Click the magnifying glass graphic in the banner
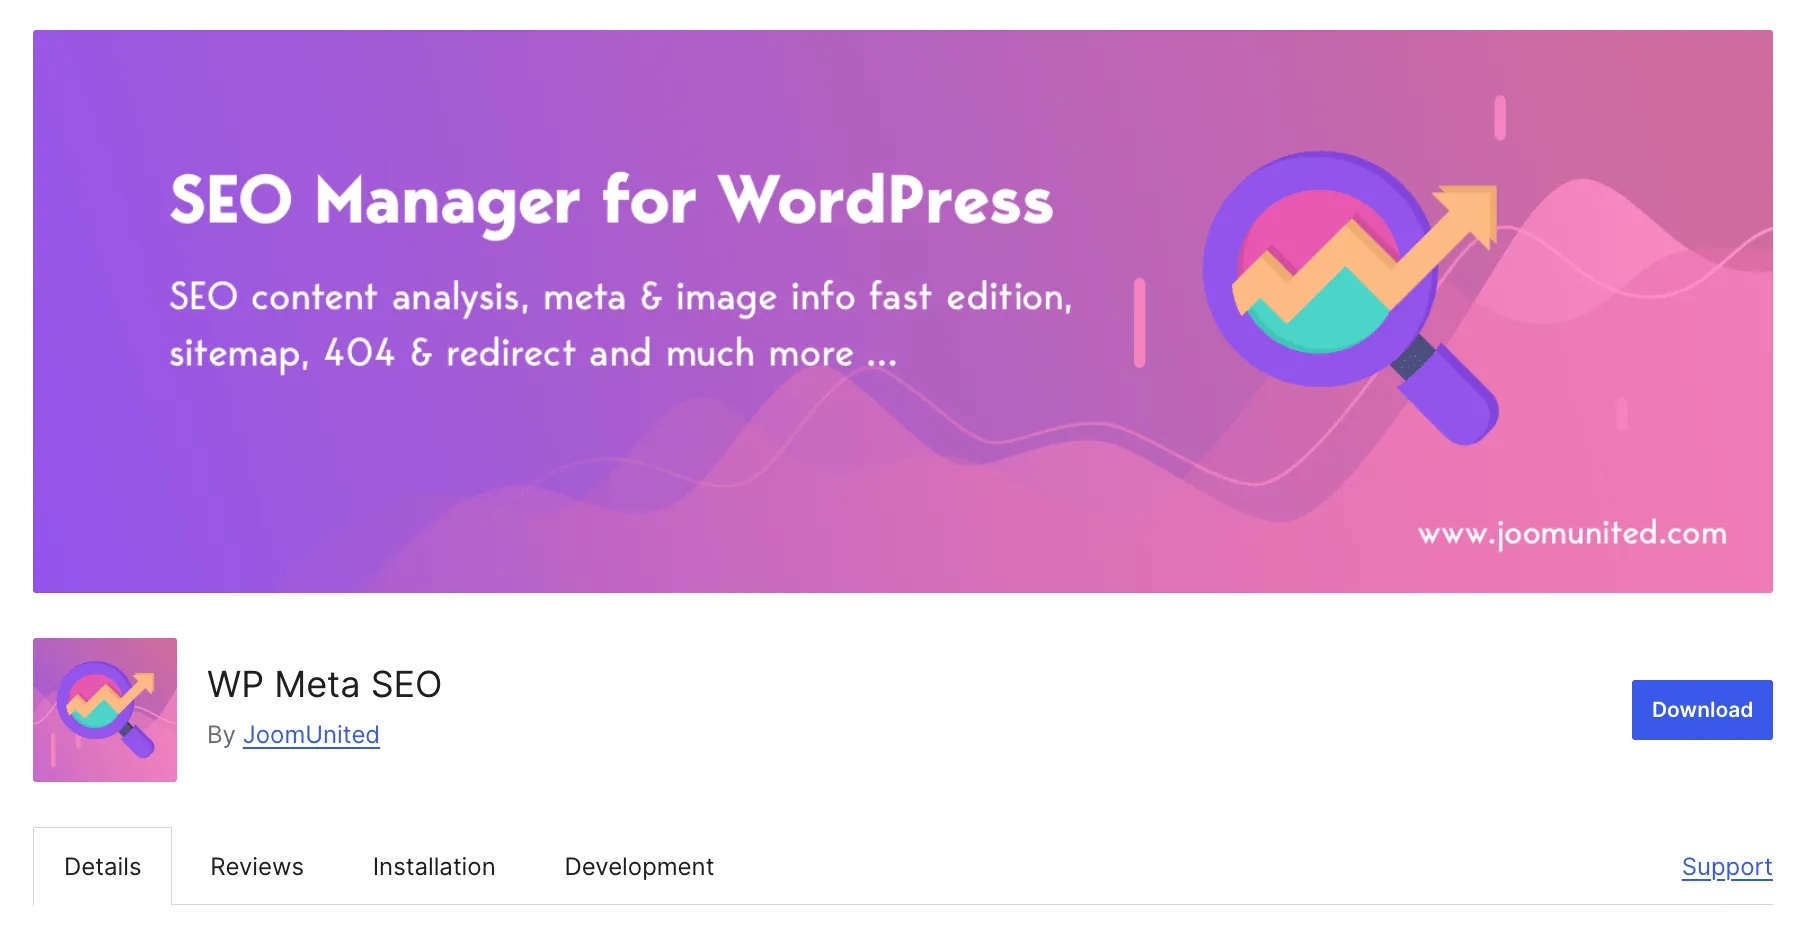This screenshot has height=934, width=1810. [x=1323, y=270]
